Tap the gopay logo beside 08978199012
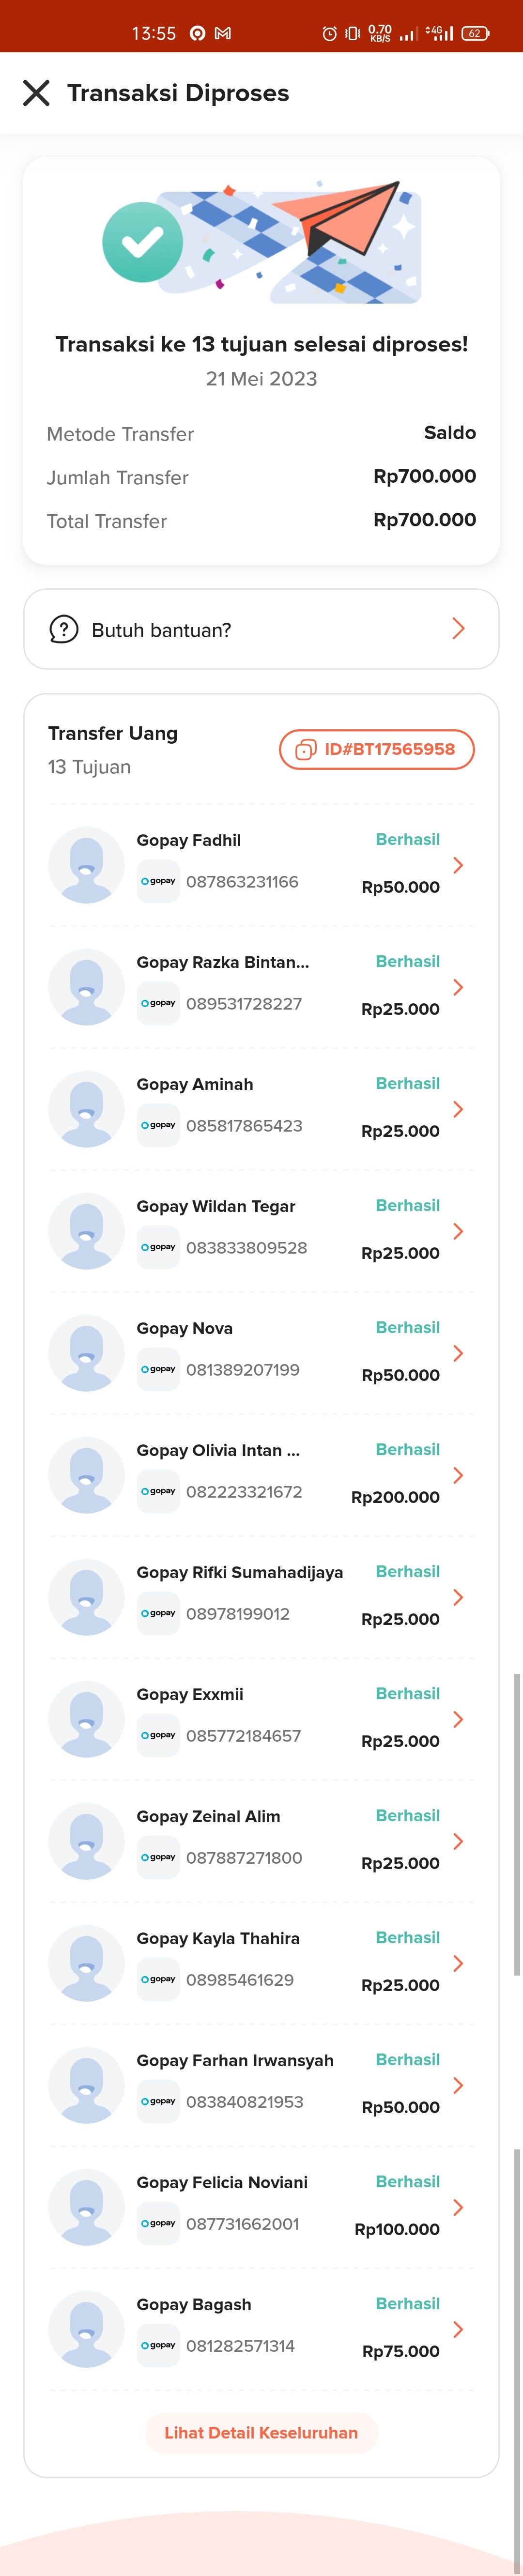The image size is (523, 2576). tap(158, 1613)
